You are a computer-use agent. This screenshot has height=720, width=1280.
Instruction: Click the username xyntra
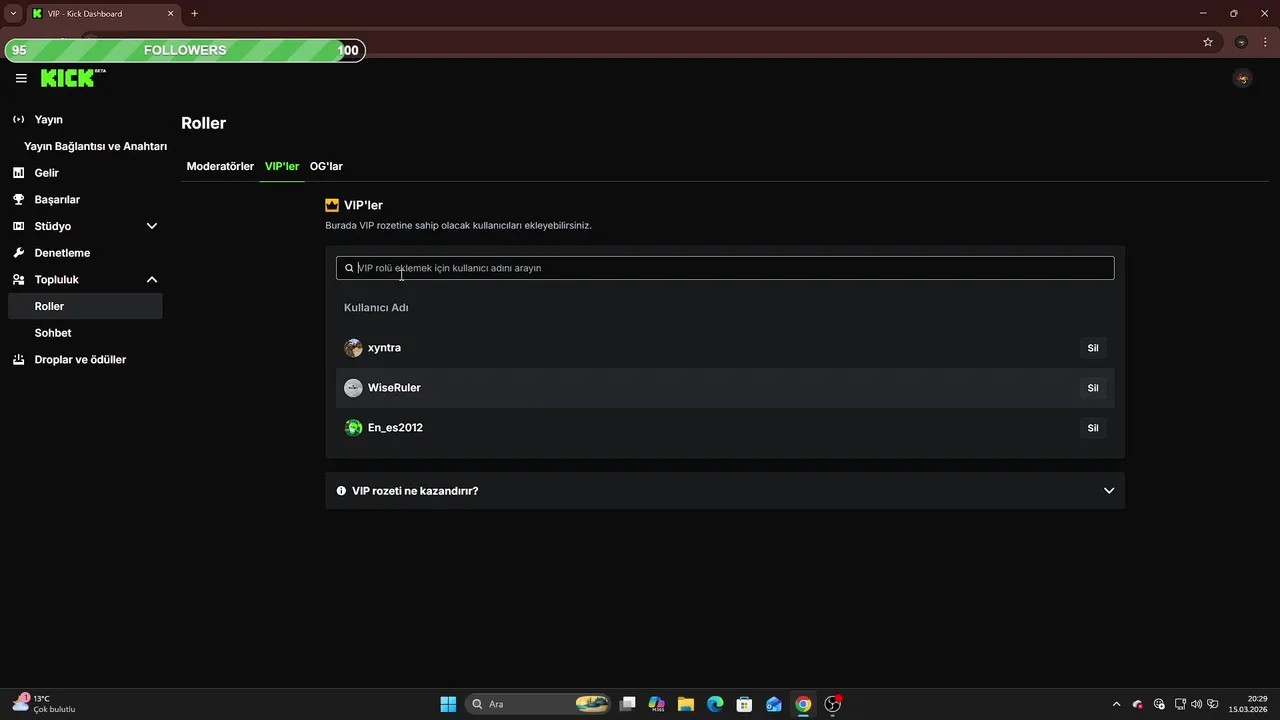384,348
